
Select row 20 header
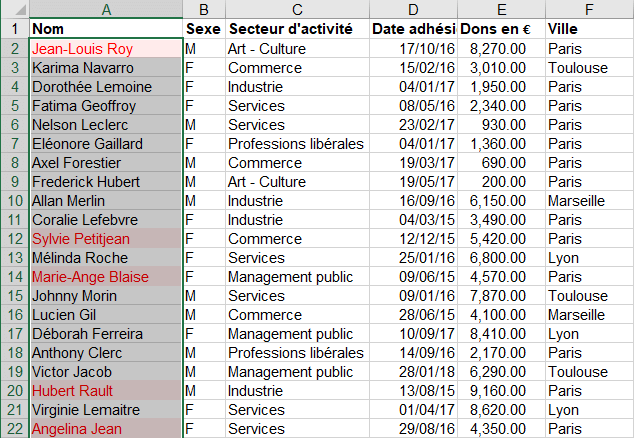13,391
